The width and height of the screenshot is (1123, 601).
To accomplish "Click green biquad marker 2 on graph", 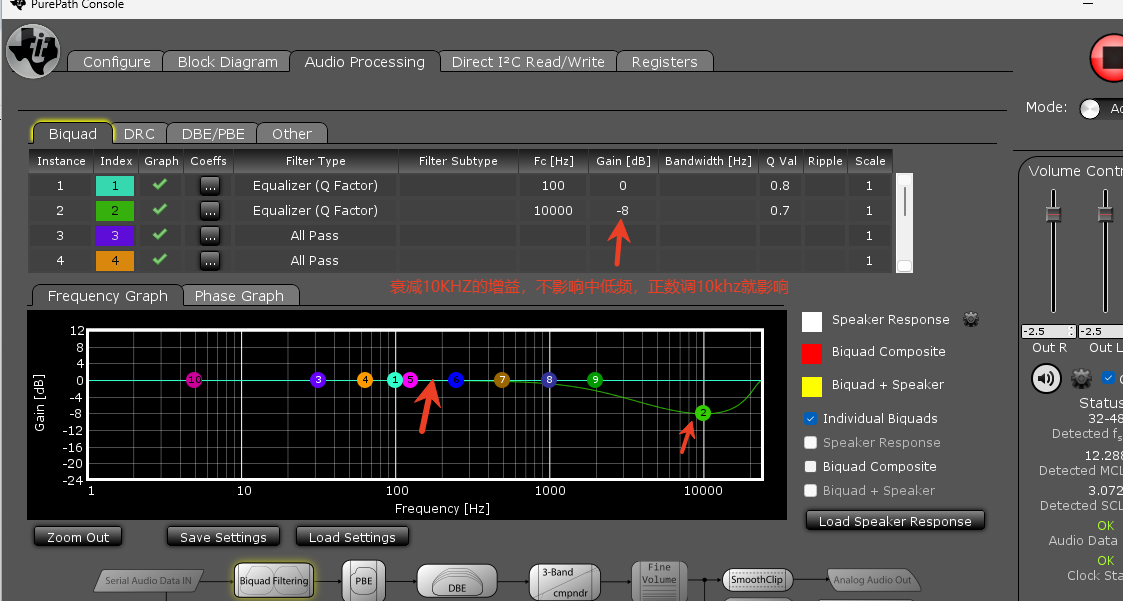I will [703, 413].
